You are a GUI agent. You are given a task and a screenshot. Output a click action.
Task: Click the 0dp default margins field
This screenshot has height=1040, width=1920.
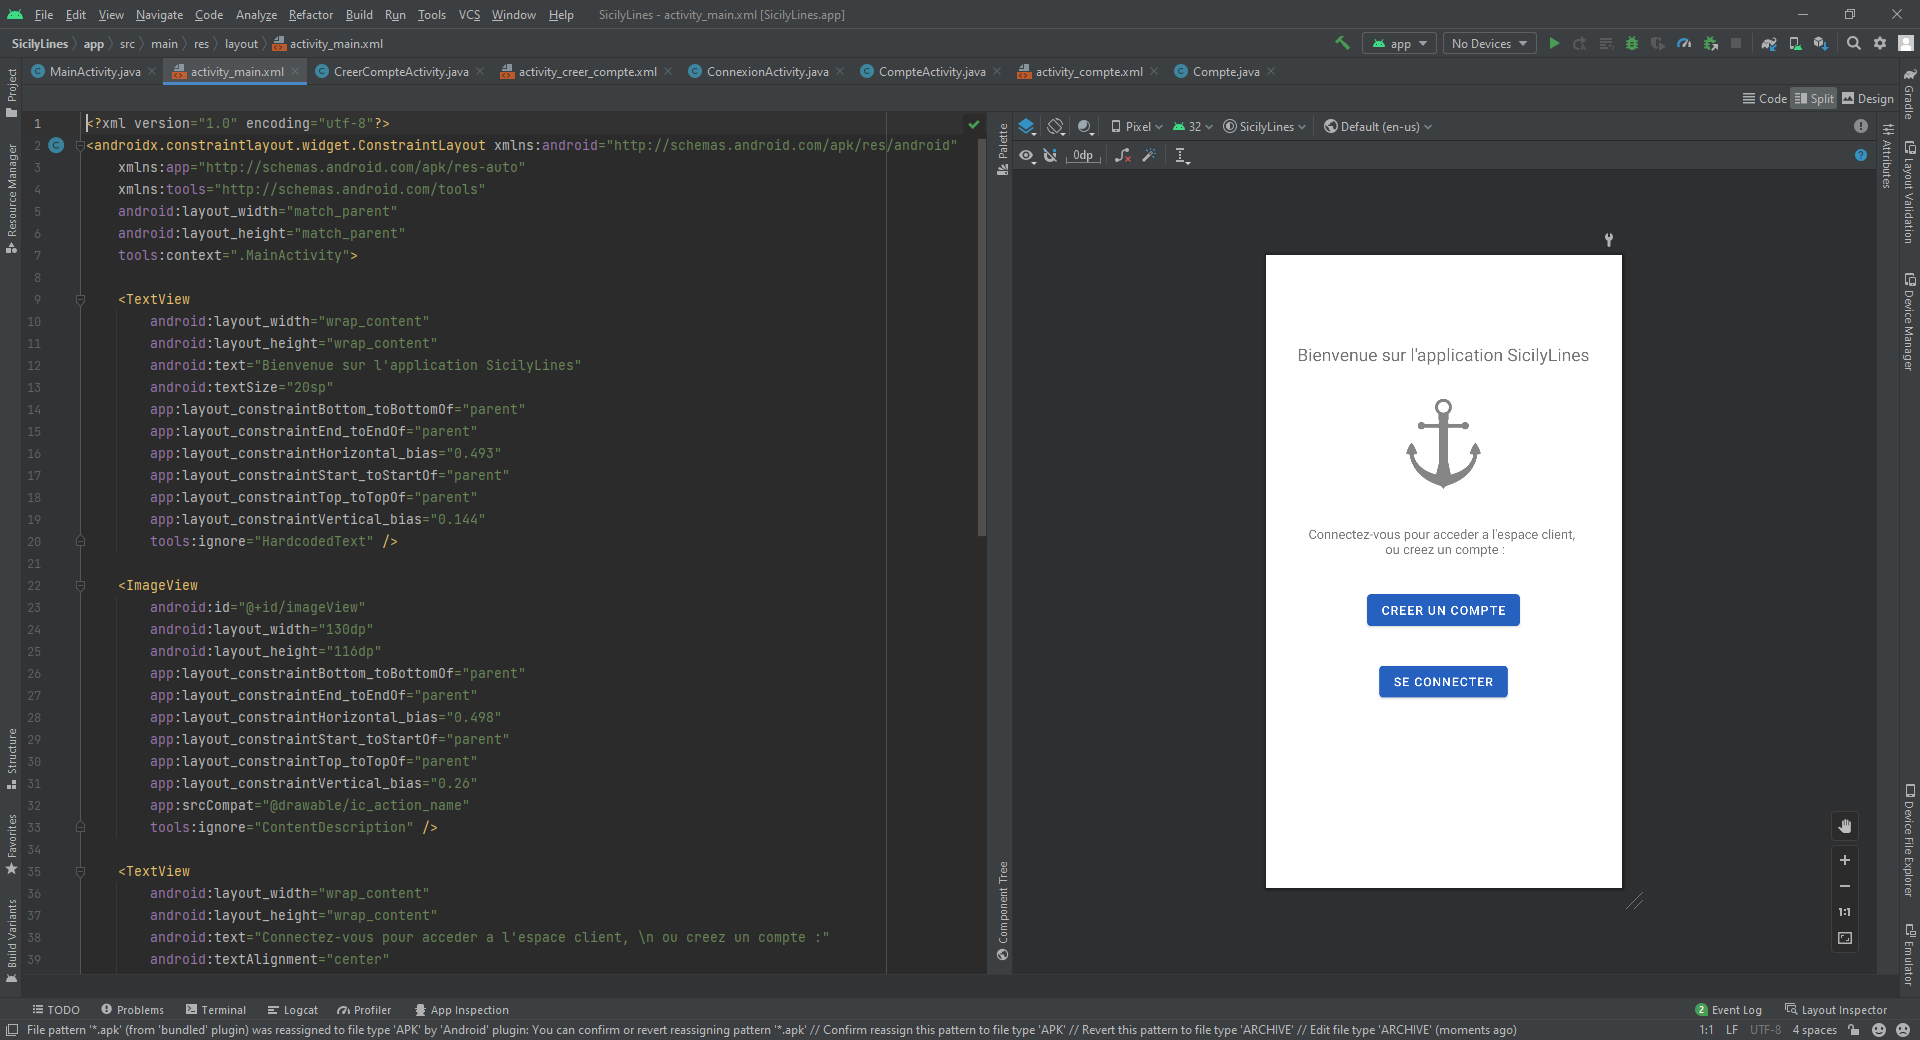[1083, 155]
